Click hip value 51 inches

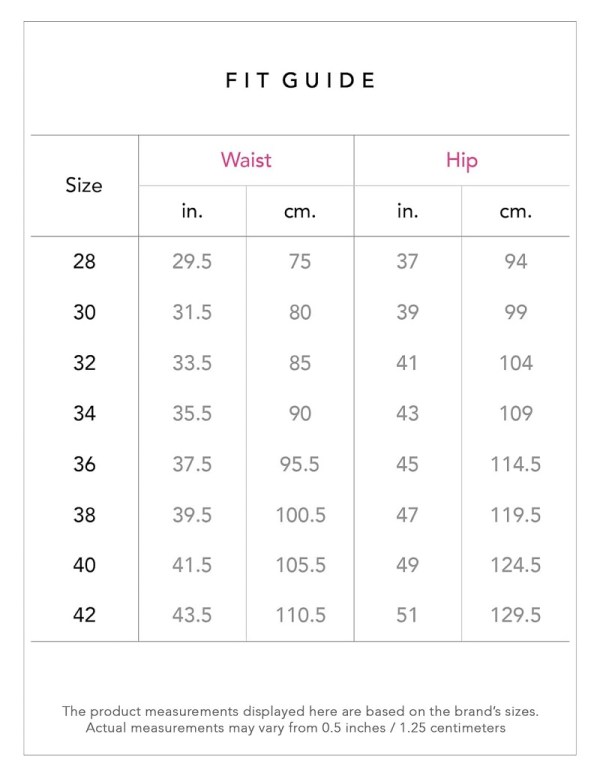tap(407, 615)
